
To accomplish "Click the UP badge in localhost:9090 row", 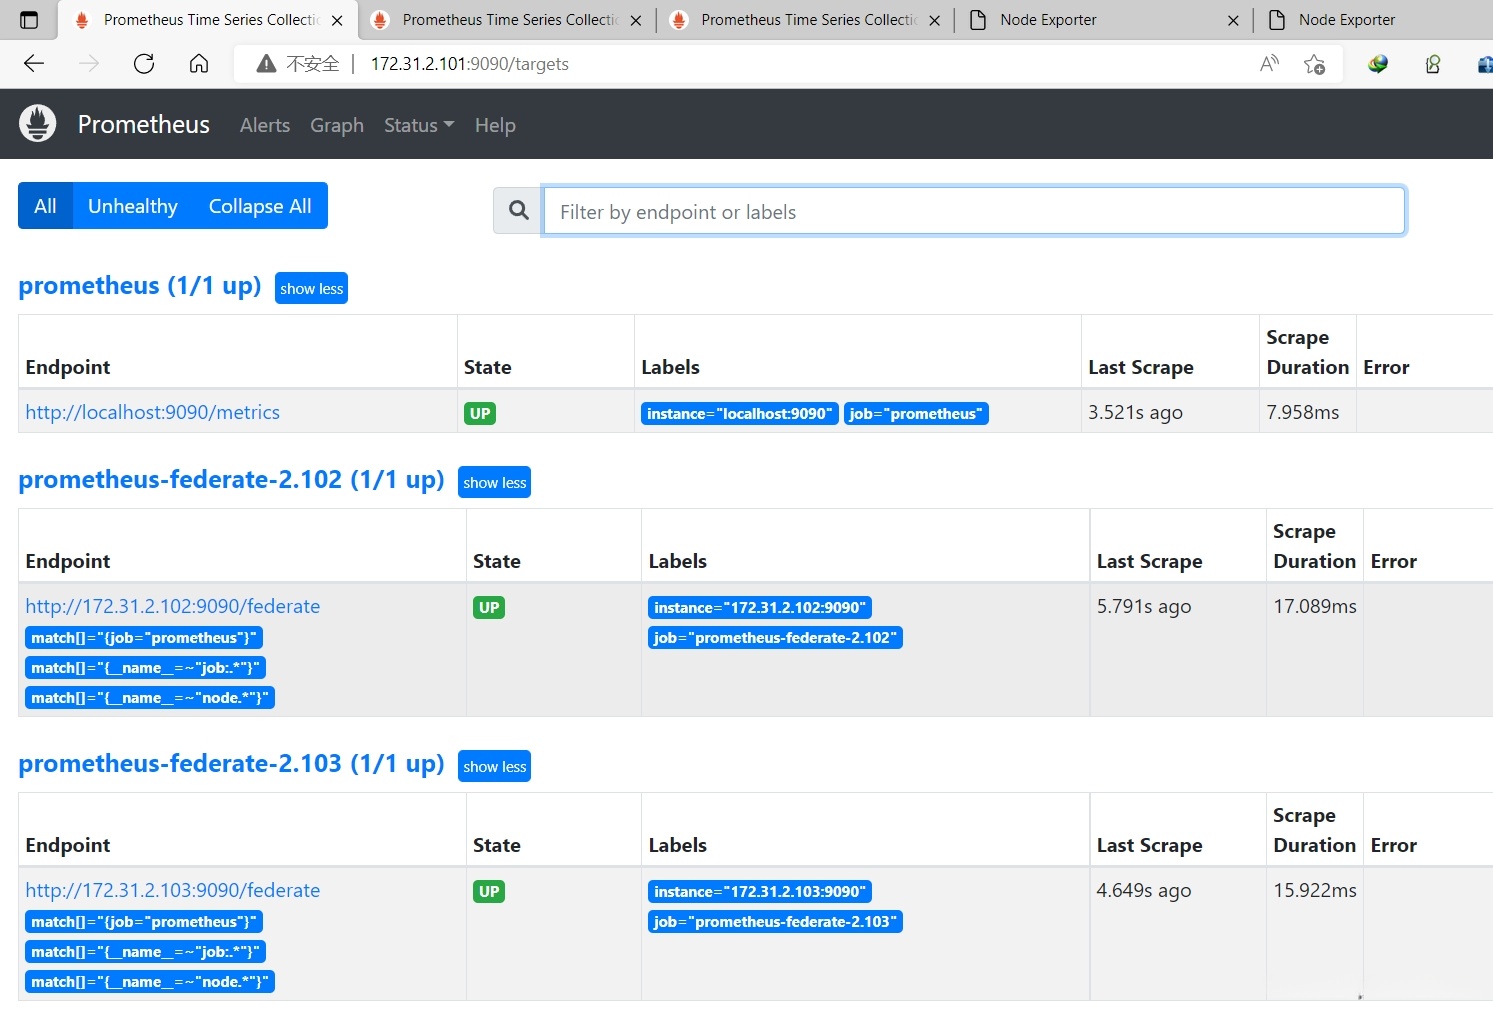I will pos(480,413).
